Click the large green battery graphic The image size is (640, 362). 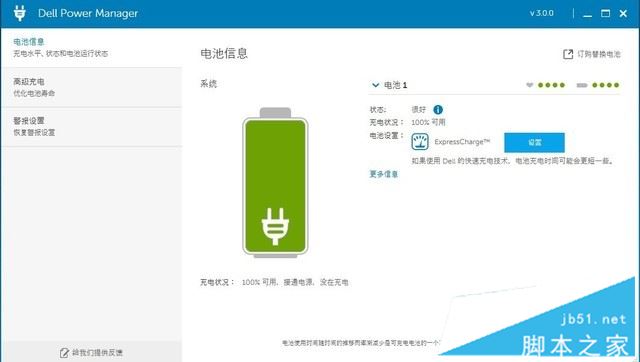[275, 182]
